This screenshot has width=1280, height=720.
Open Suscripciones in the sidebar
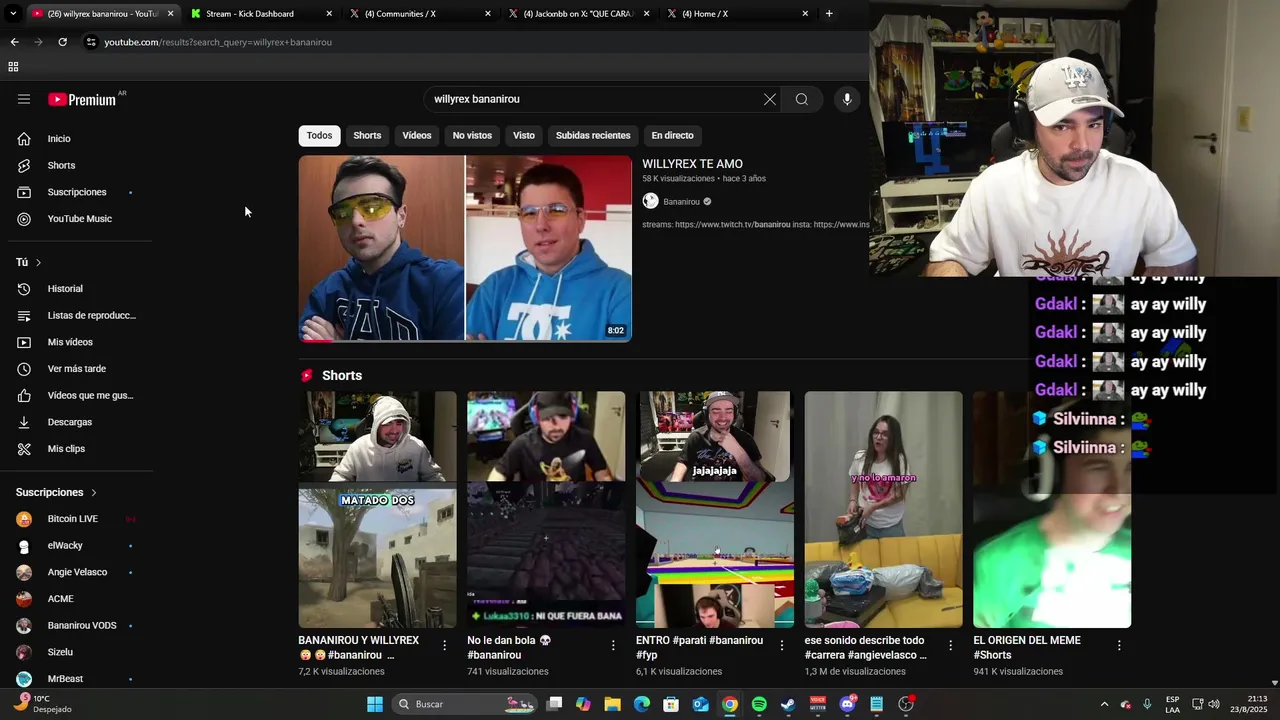click(x=76, y=192)
